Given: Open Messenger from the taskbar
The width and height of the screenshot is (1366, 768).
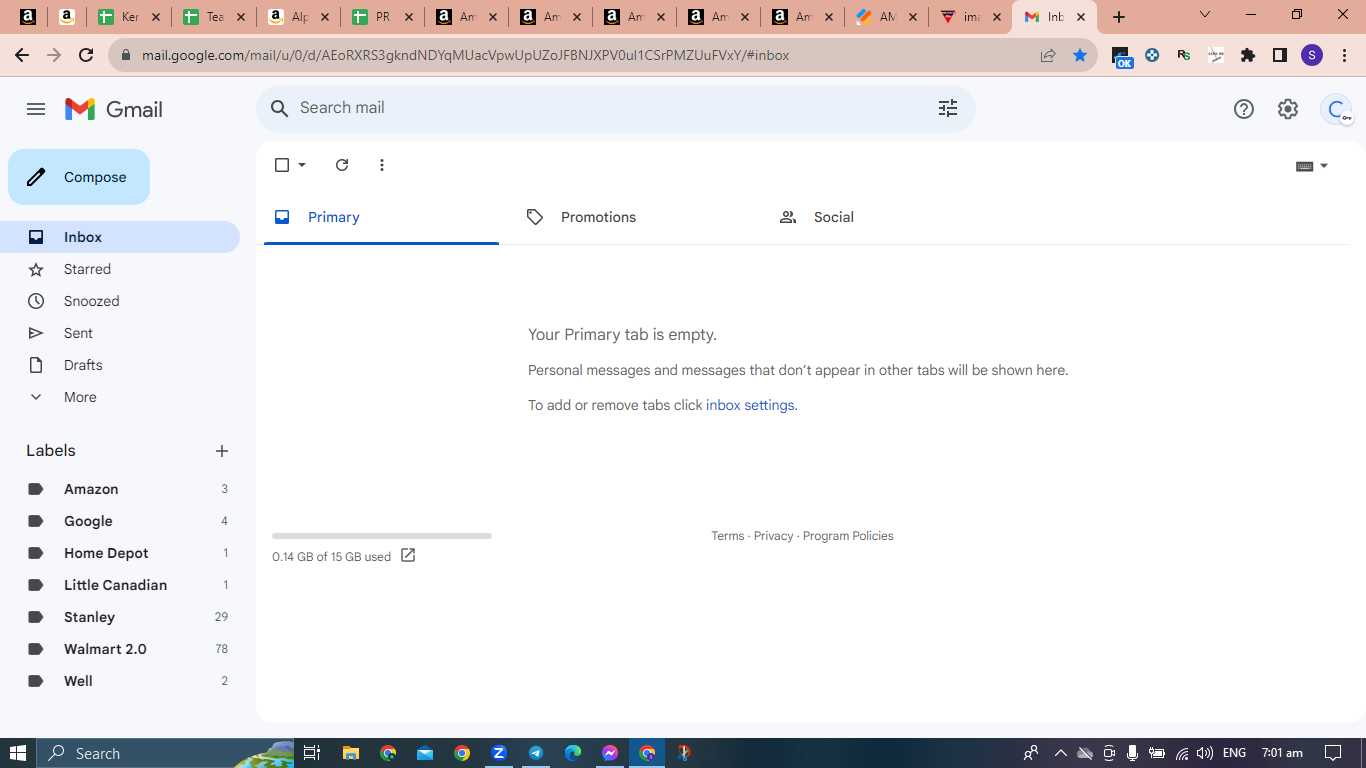Looking at the screenshot, I should [610, 753].
